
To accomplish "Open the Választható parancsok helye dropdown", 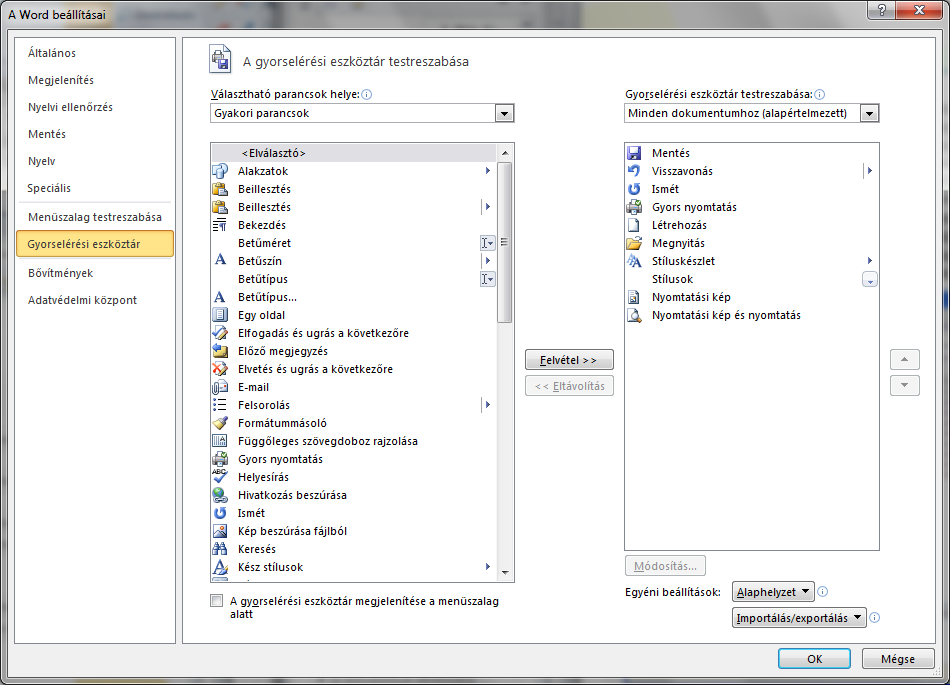I will (x=504, y=113).
